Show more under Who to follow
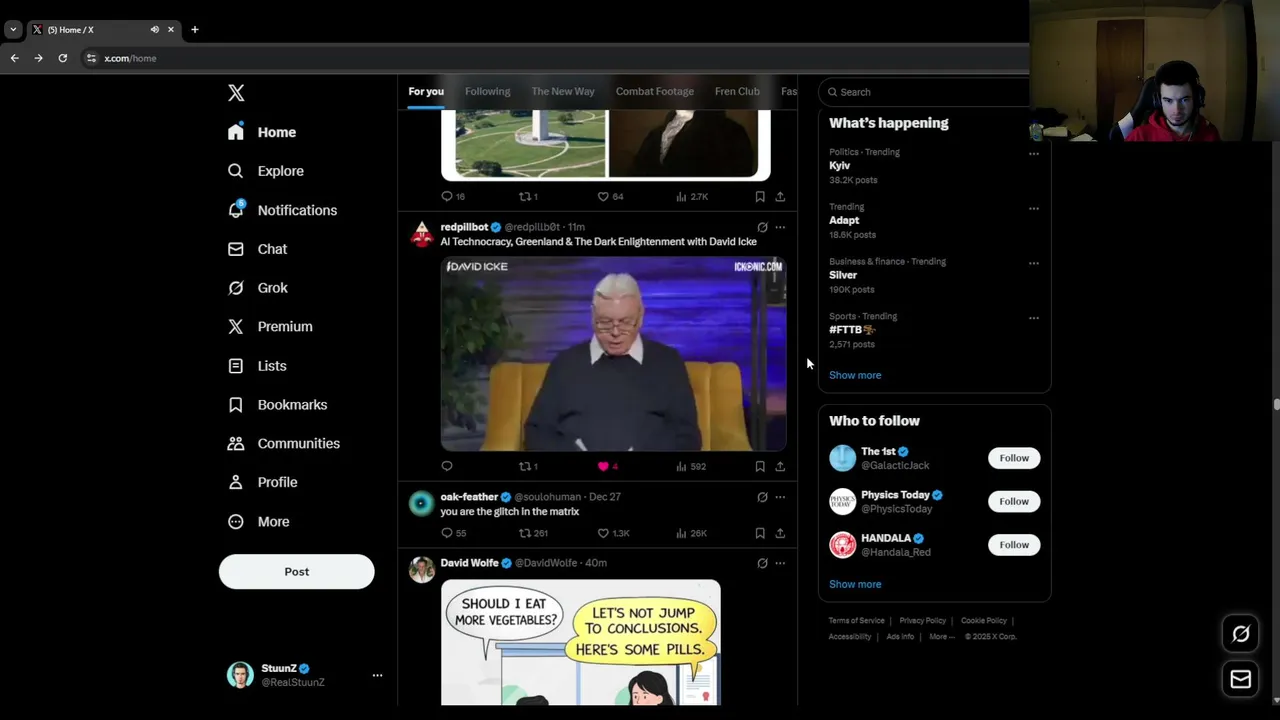The height and width of the screenshot is (720, 1280). click(855, 584)
